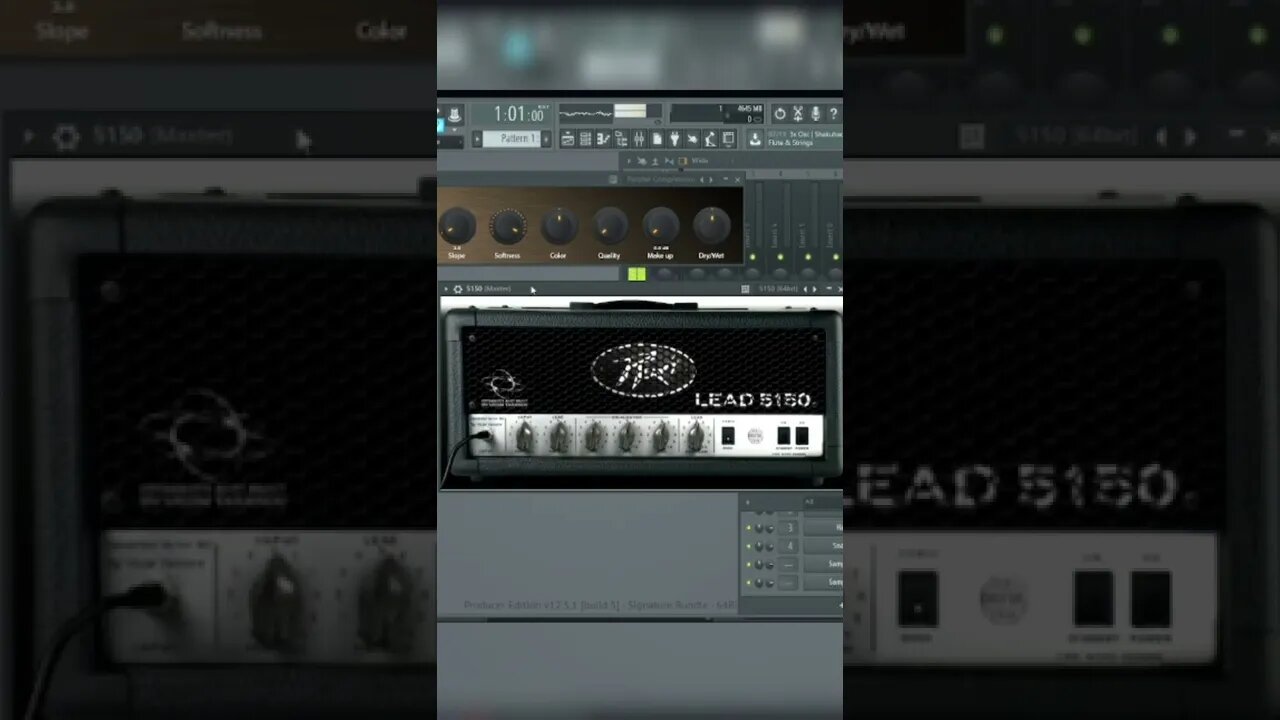Select previous preset in 5150 window

tap(805, 289)
